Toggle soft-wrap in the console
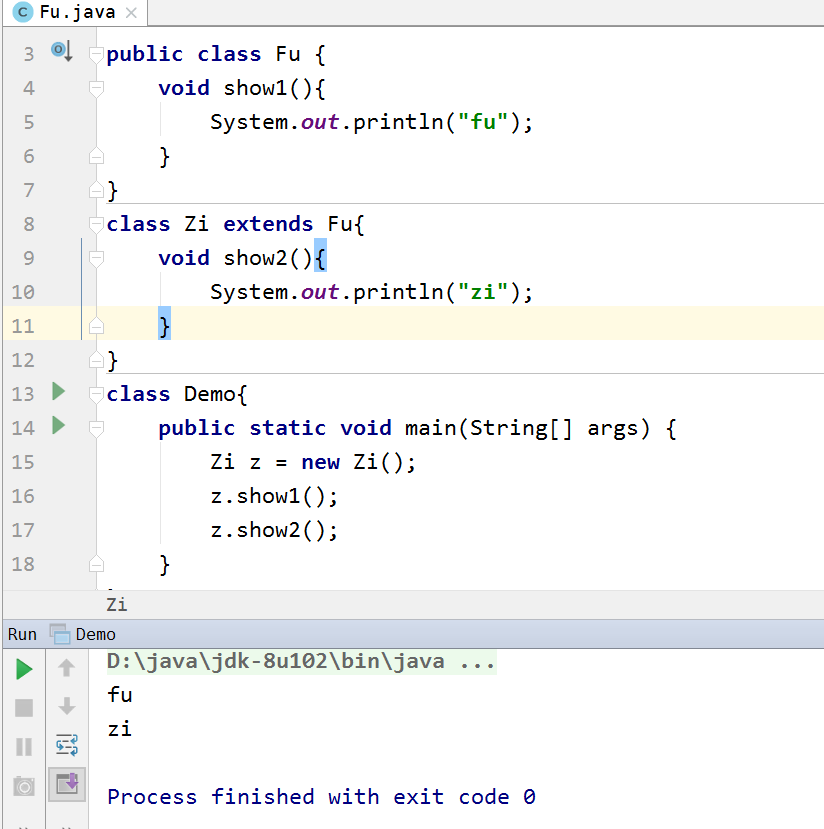This screenshot has height=829, width=824. coord(67,745)
